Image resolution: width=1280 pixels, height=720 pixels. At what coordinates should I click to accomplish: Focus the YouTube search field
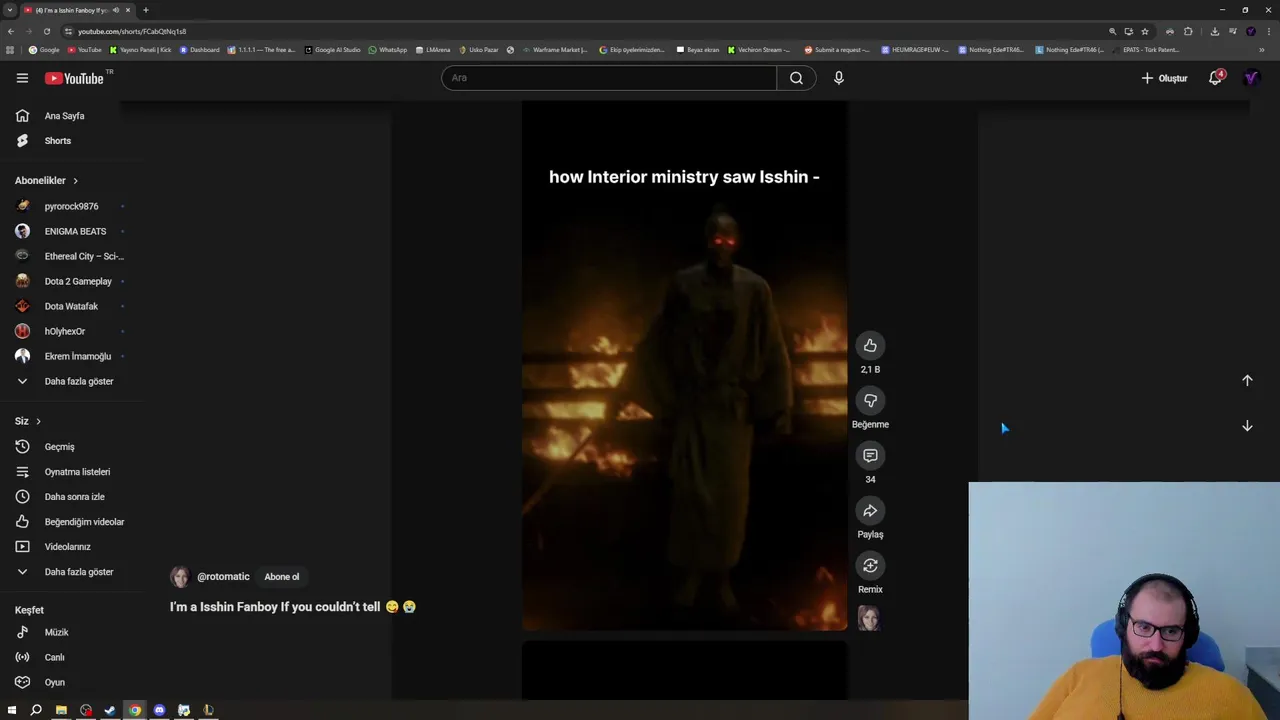[x=609, y=78]
